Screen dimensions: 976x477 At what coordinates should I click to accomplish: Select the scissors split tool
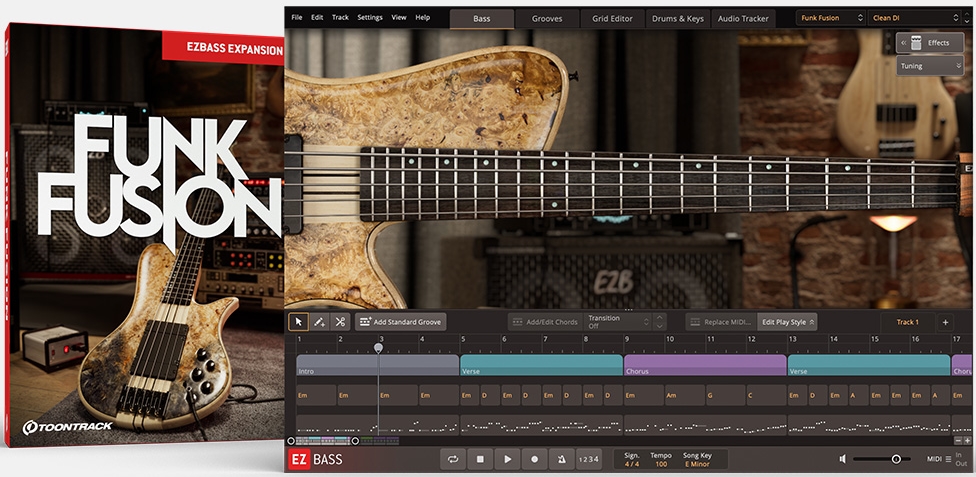[x=339, y=322]
